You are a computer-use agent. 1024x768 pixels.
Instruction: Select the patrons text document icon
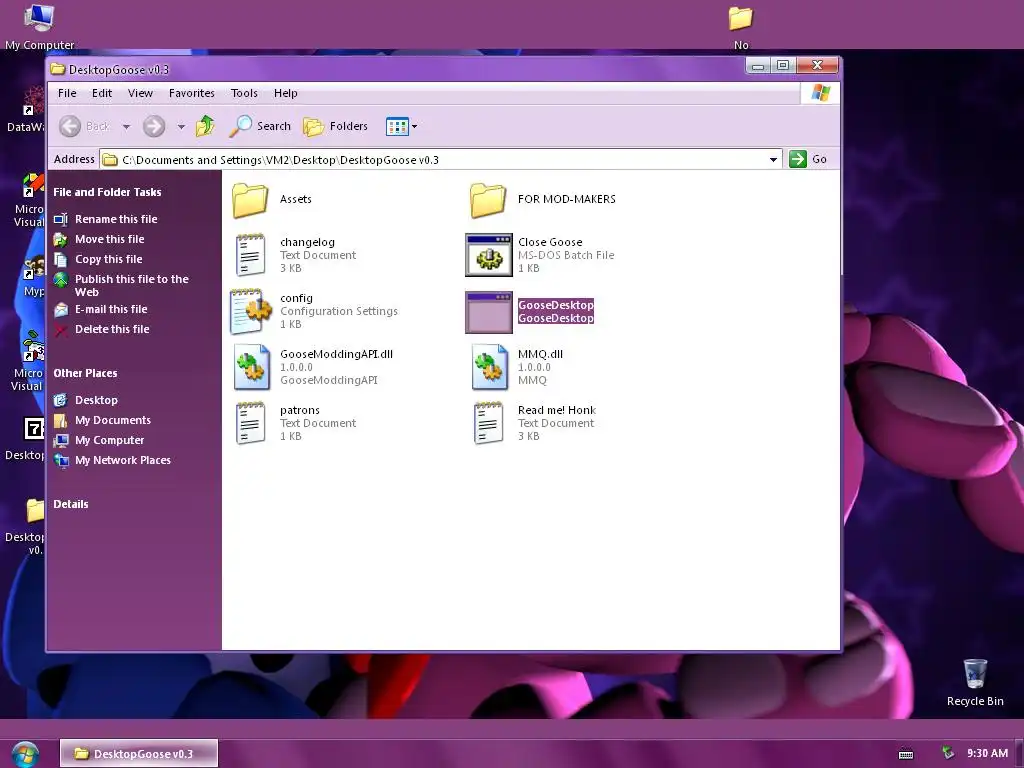coord(251,423)
